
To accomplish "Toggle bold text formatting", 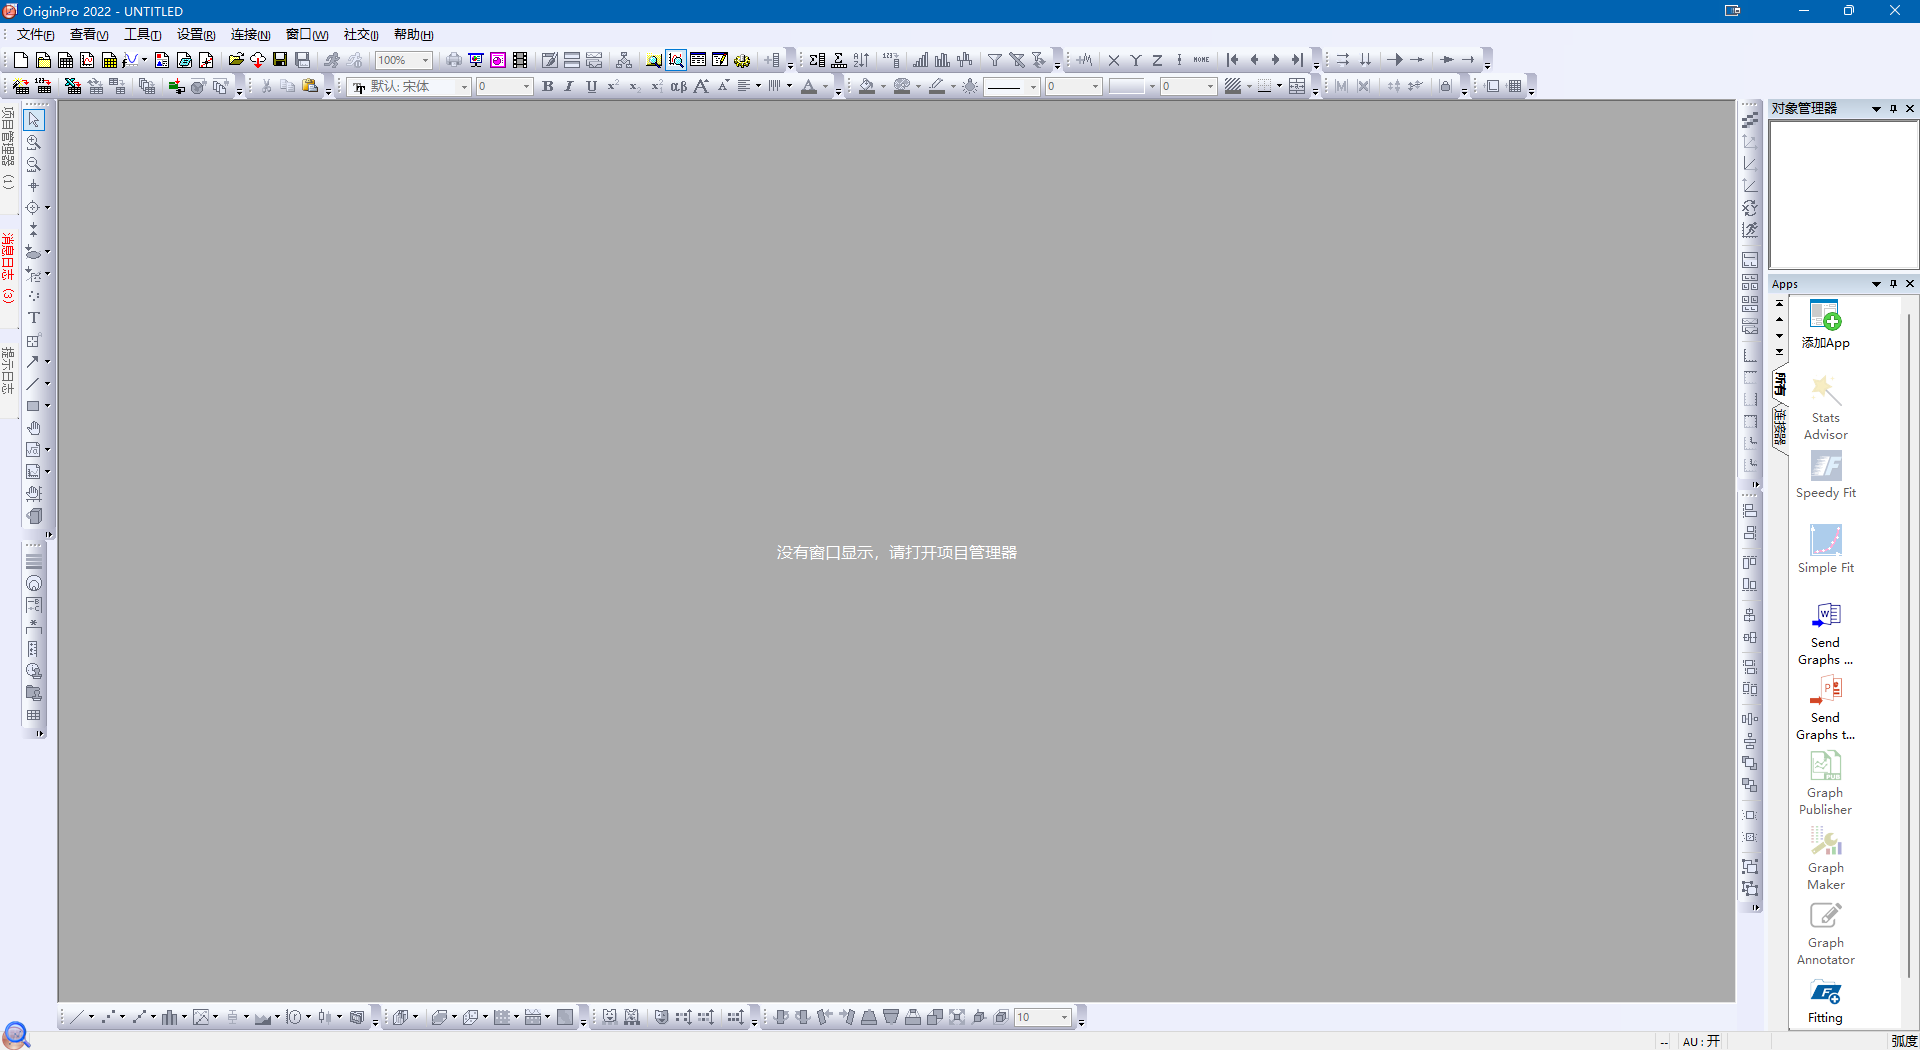I will point(548,86).
